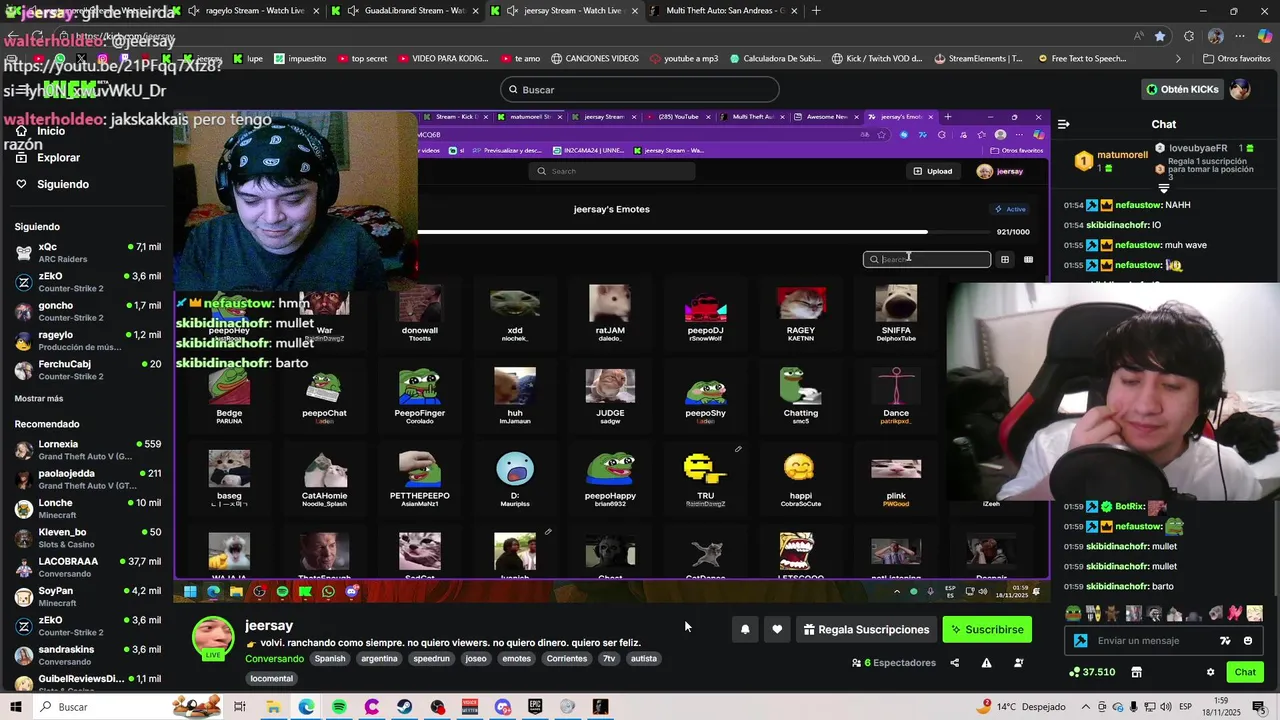
Task: Open a new browser tab
Action: pos(816,11)
